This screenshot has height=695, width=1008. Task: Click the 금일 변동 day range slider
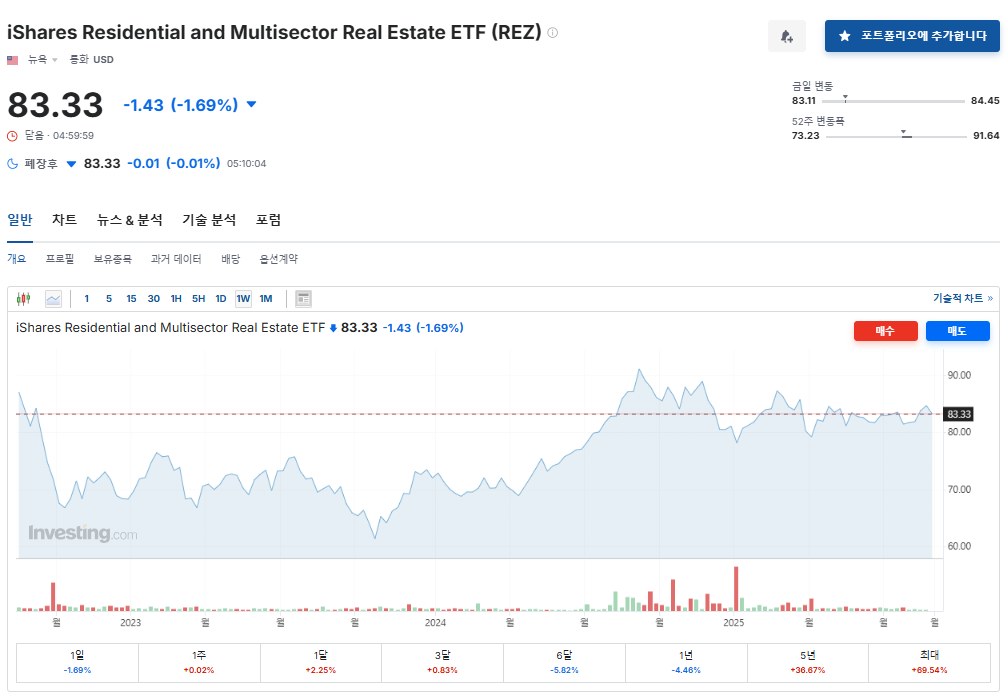point(894,100)
